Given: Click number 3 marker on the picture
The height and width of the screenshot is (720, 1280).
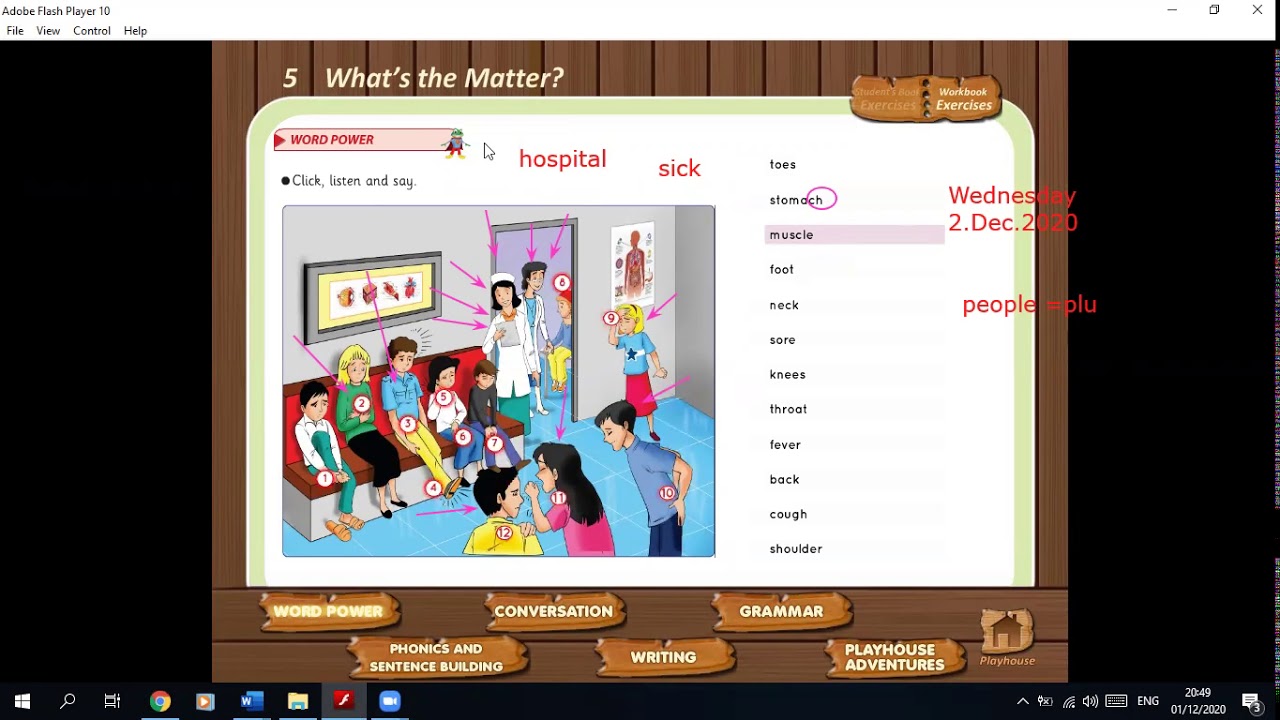Looking at the screenshot, I should point(407,425).
